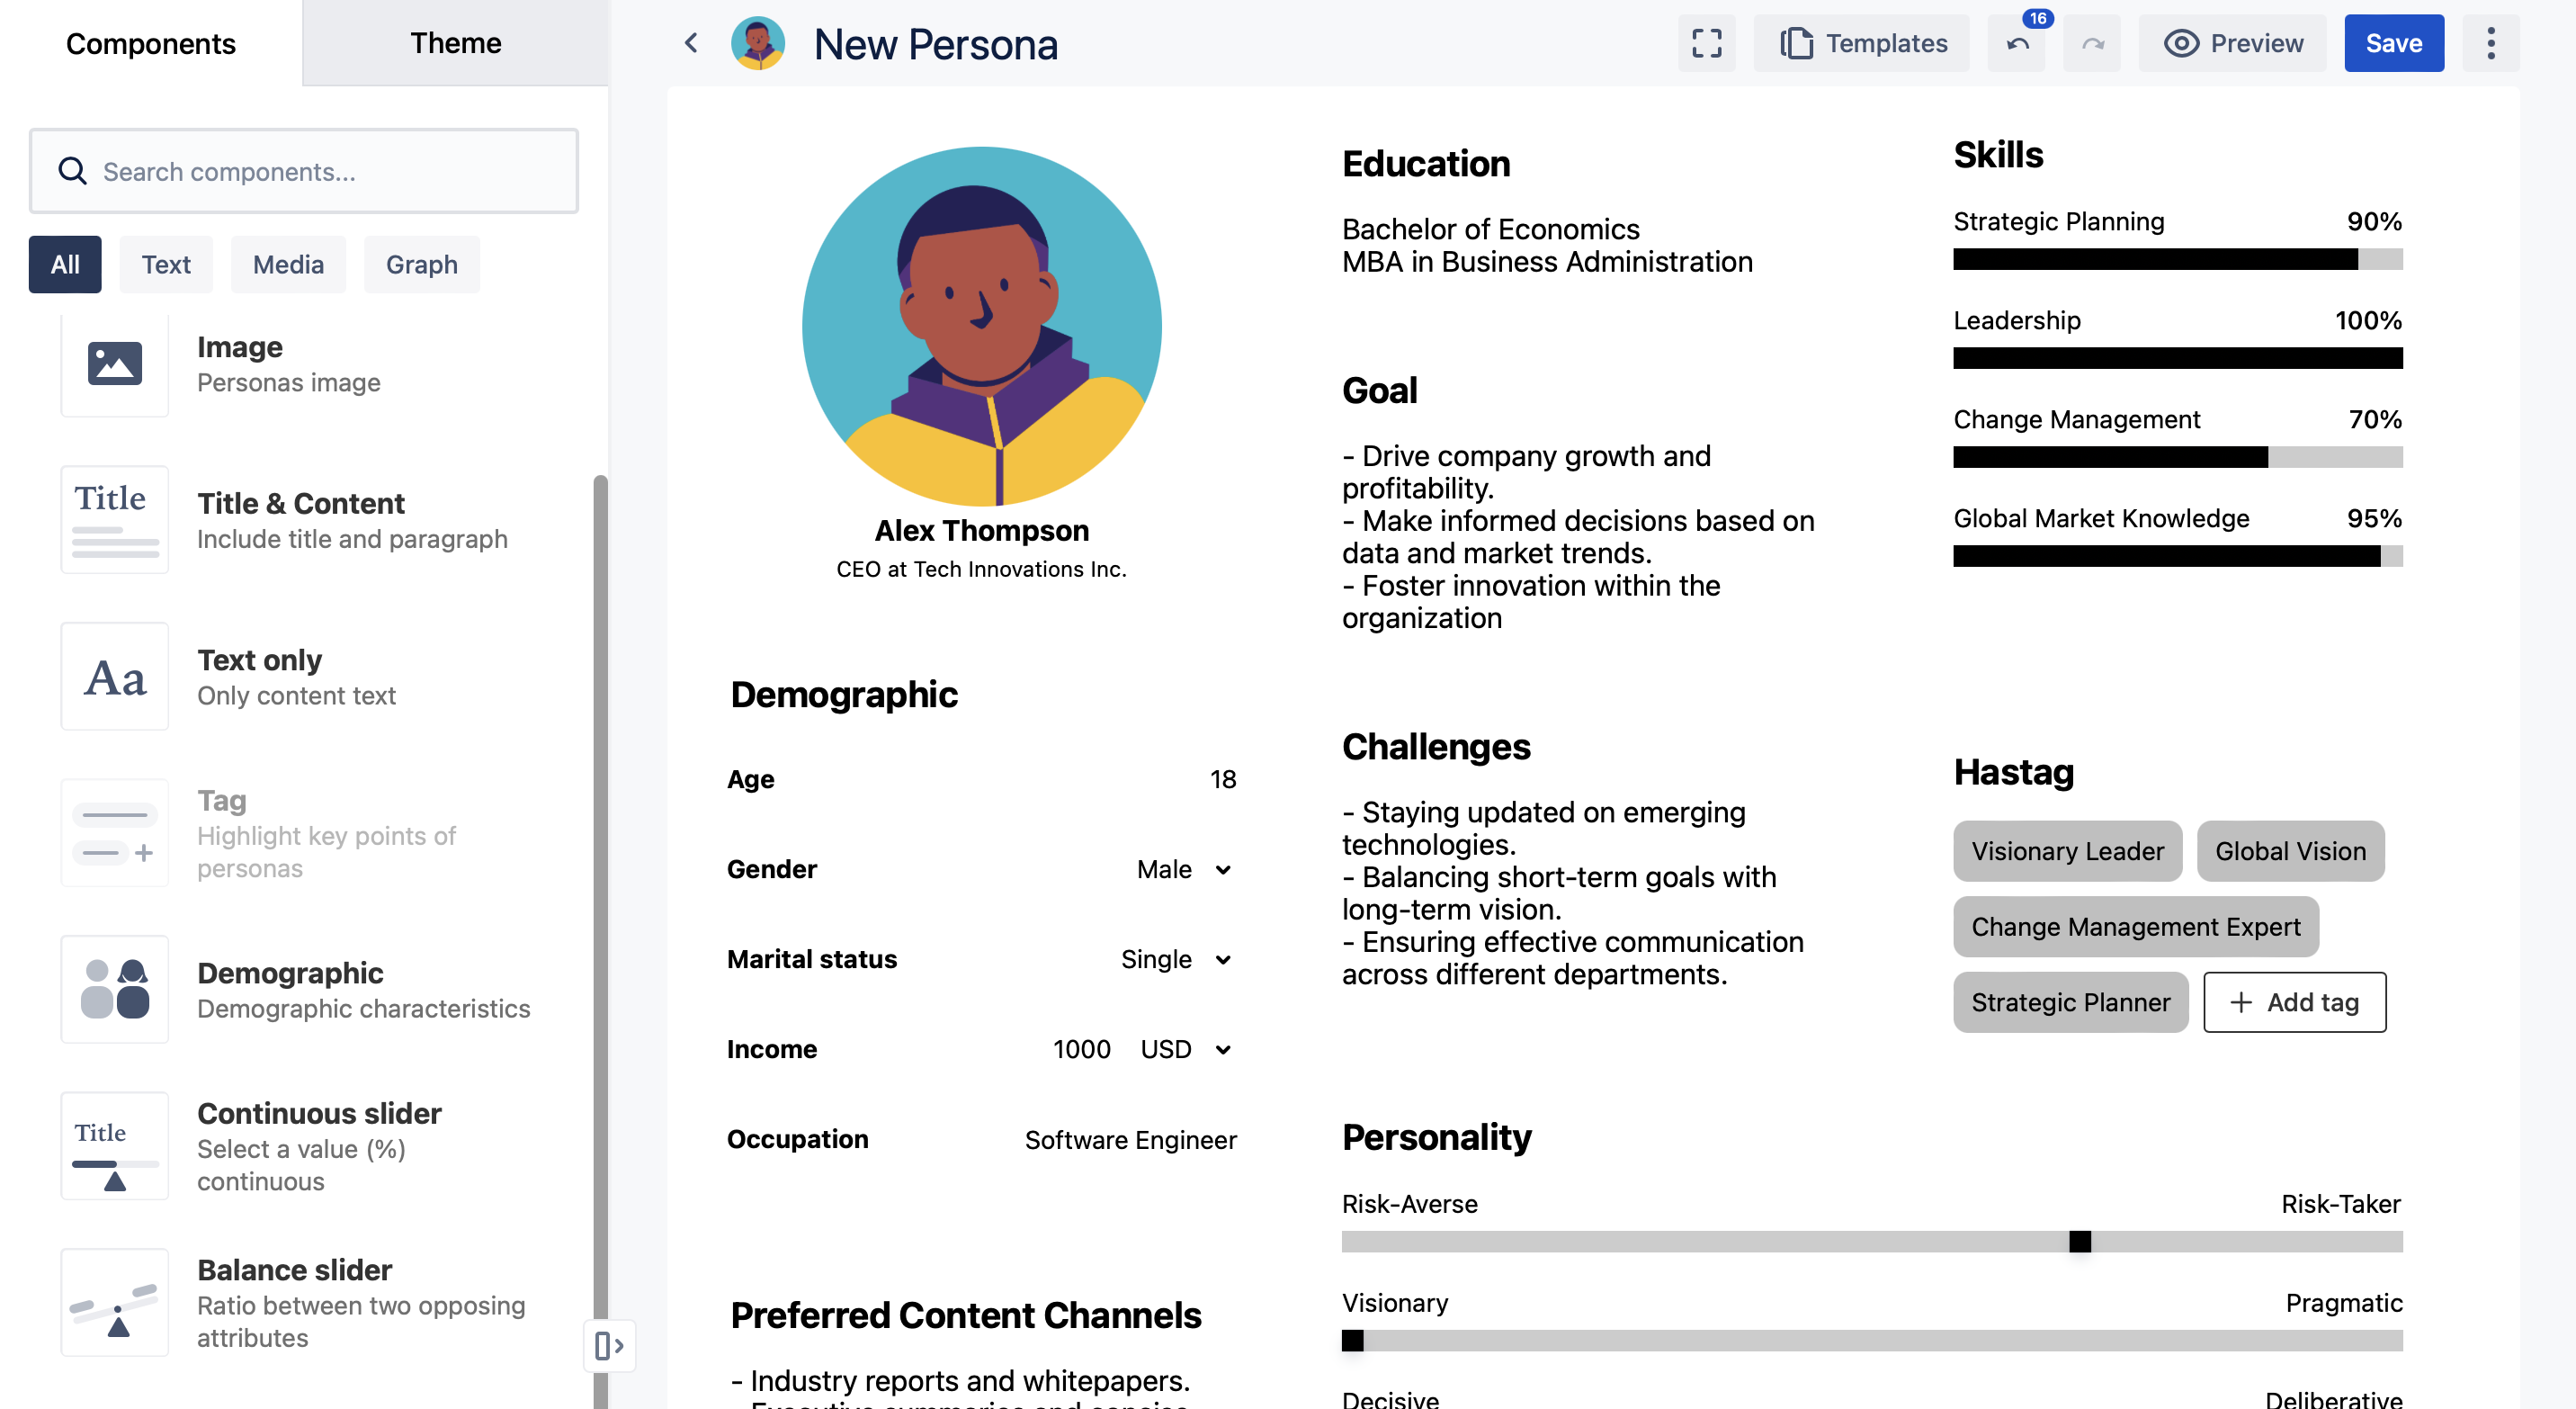Open the Templates menu
2576x1409 pixels.
pos(1862,43)
